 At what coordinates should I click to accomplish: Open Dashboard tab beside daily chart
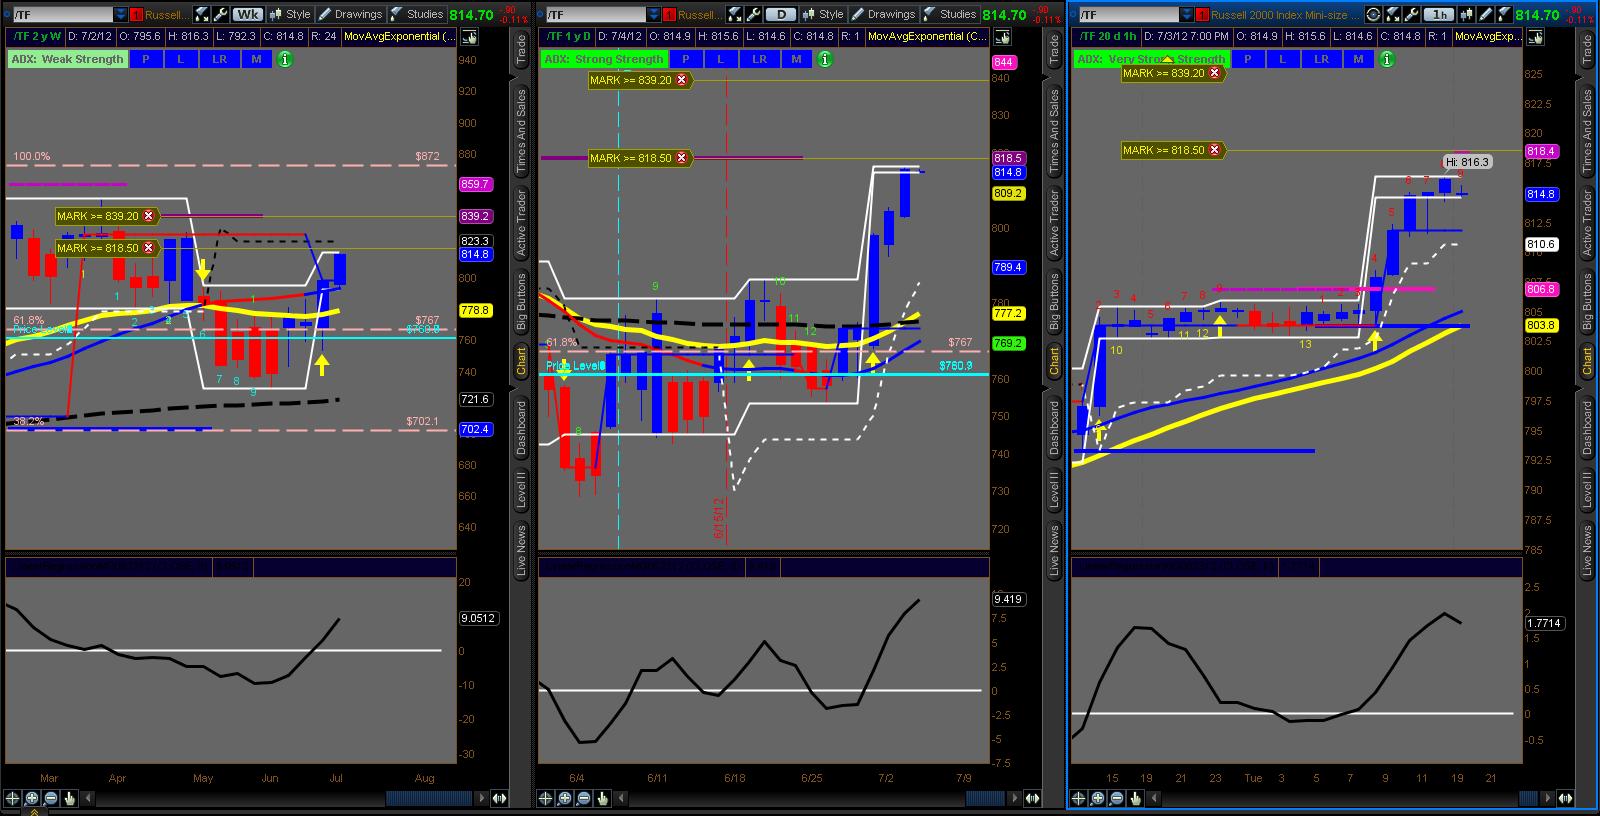click(x=1054, y=428)
